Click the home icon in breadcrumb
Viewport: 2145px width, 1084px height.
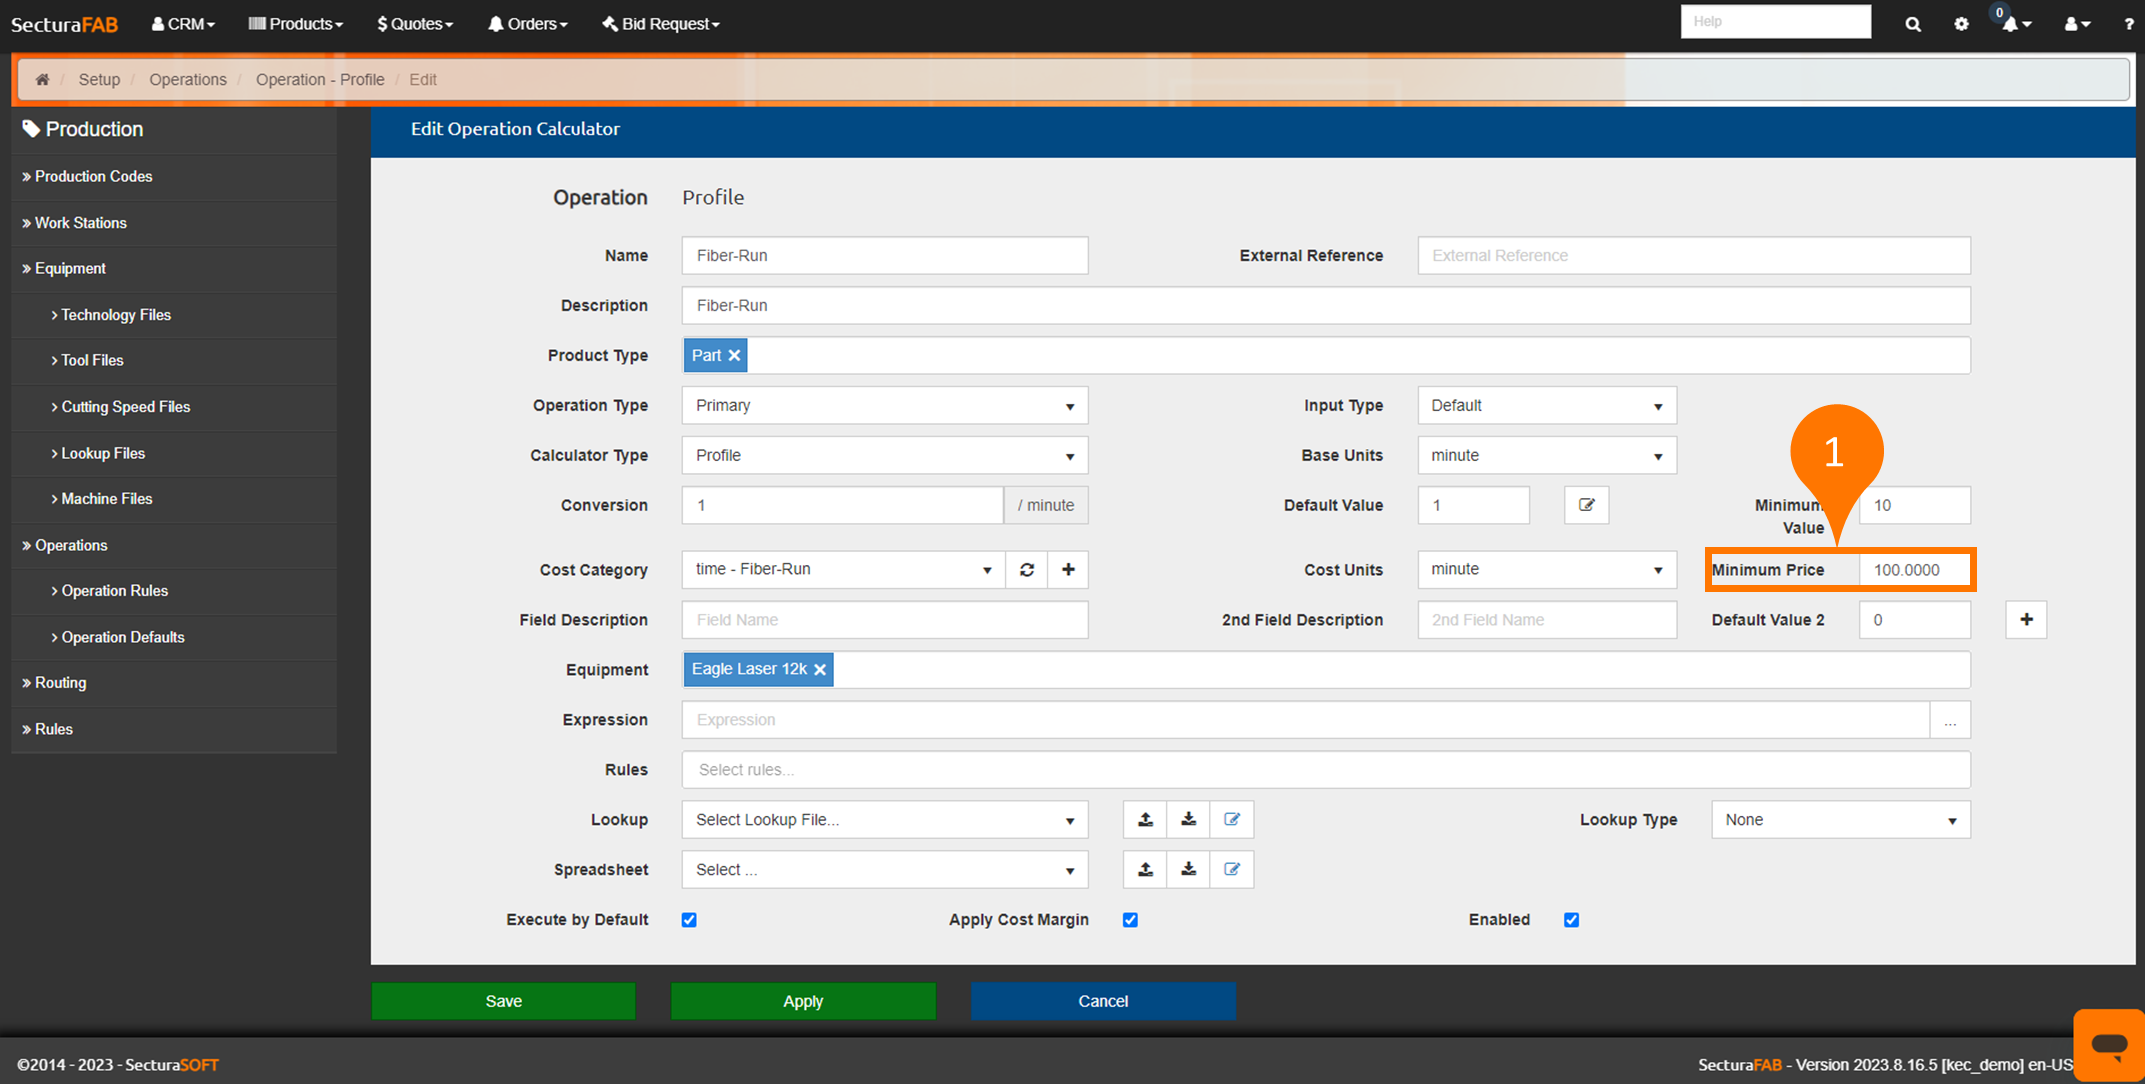click(x=42, y=80)
